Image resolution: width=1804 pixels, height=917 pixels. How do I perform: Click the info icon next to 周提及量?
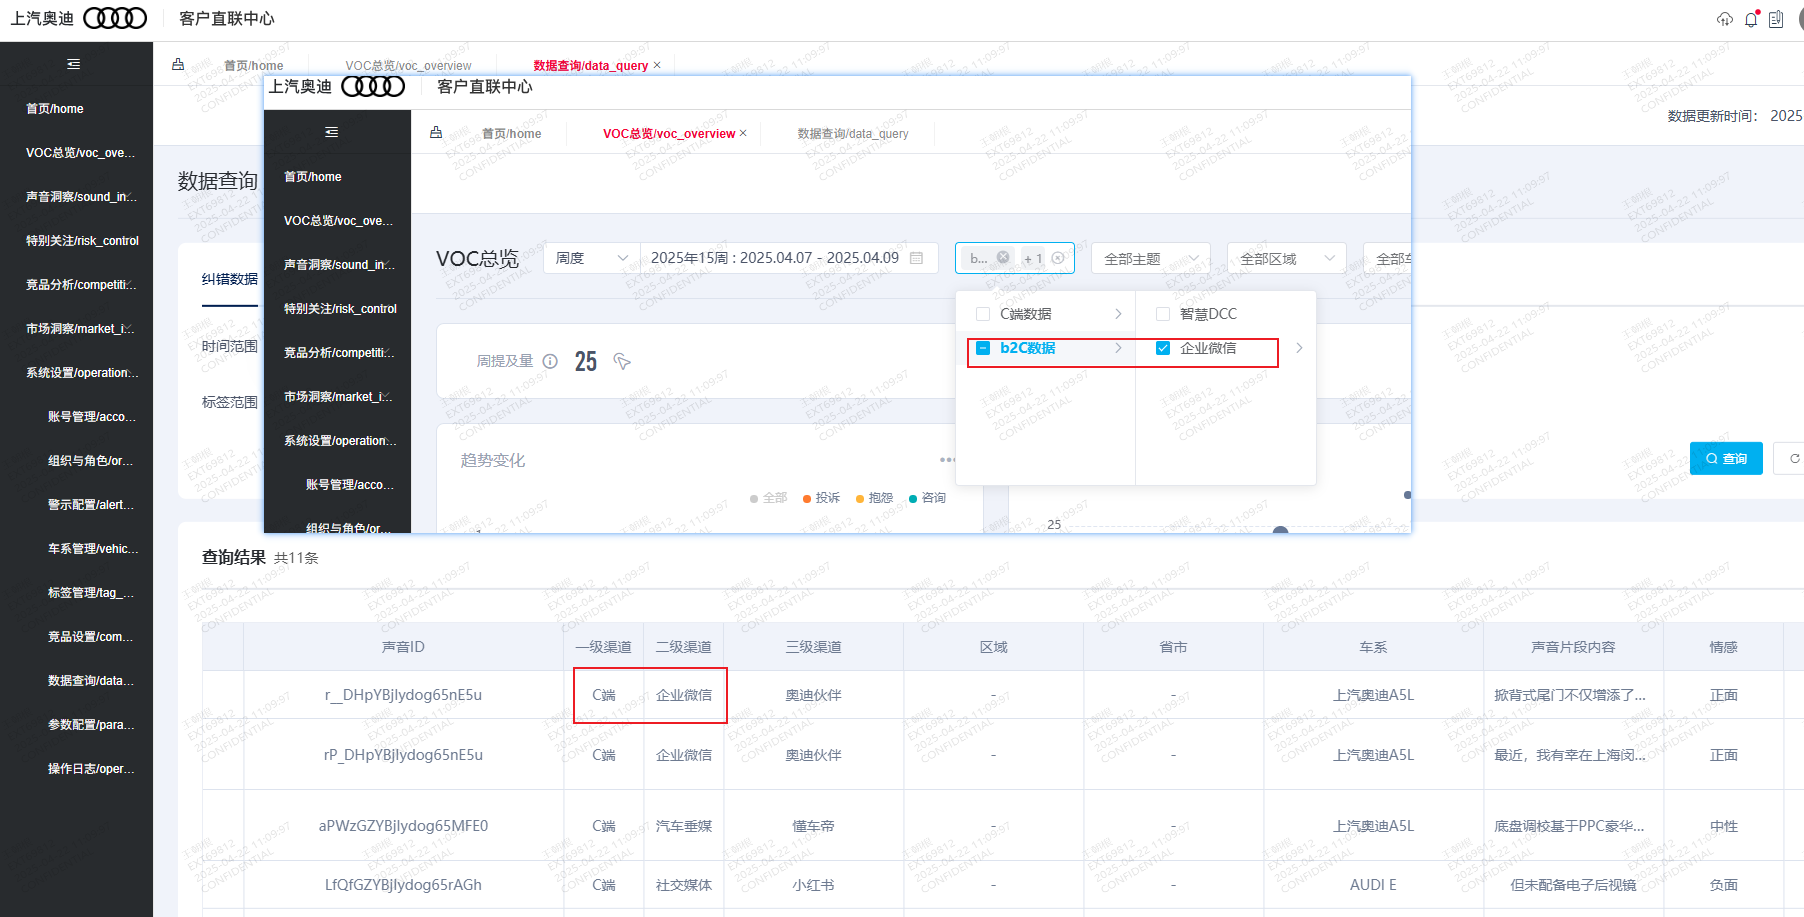tap(550, 361)
